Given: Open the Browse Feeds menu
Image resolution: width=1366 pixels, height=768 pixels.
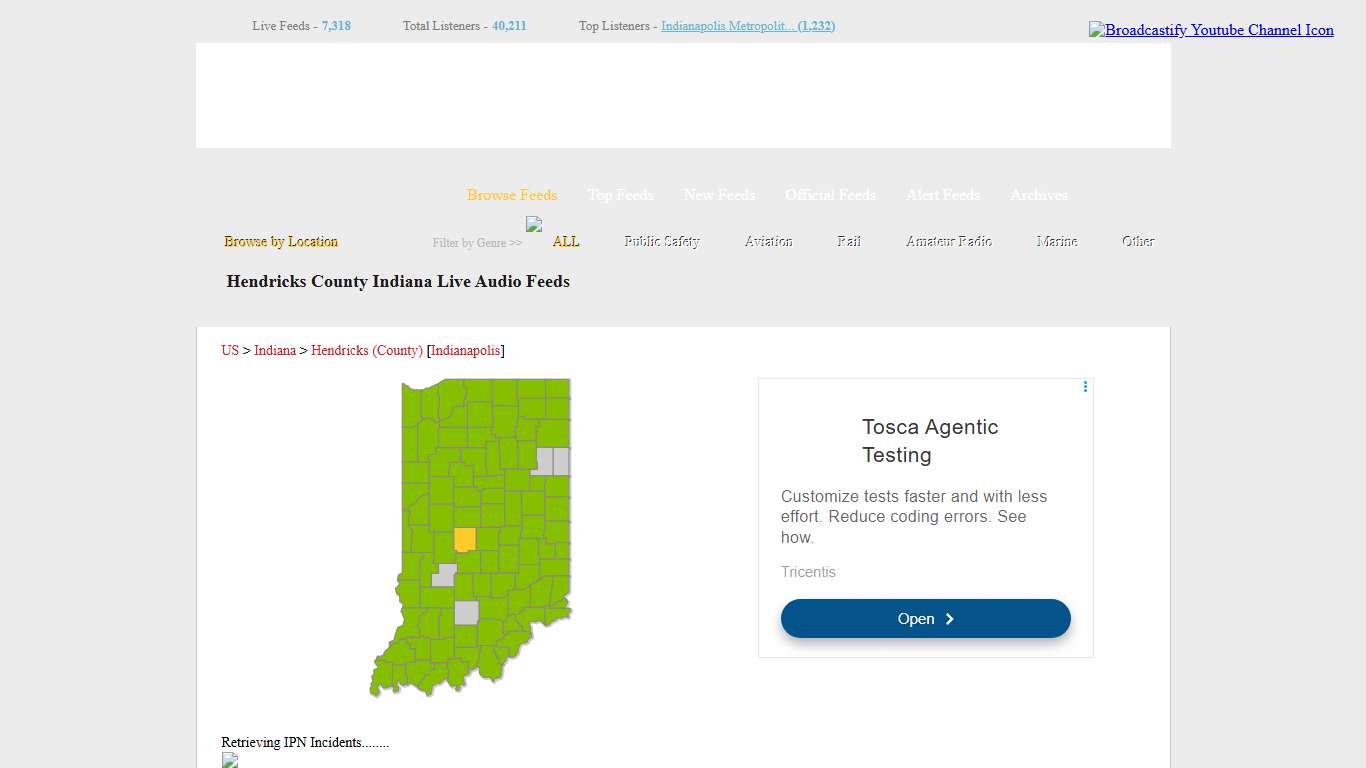Looking at the screenshot, I should pos(512,195).
